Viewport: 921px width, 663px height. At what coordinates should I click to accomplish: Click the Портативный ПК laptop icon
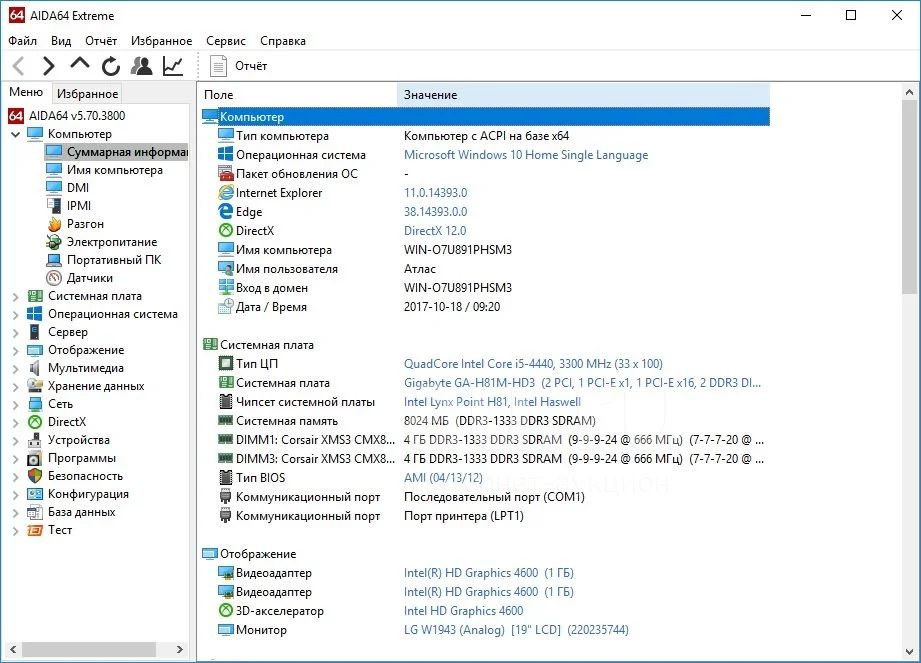point(54,260)
